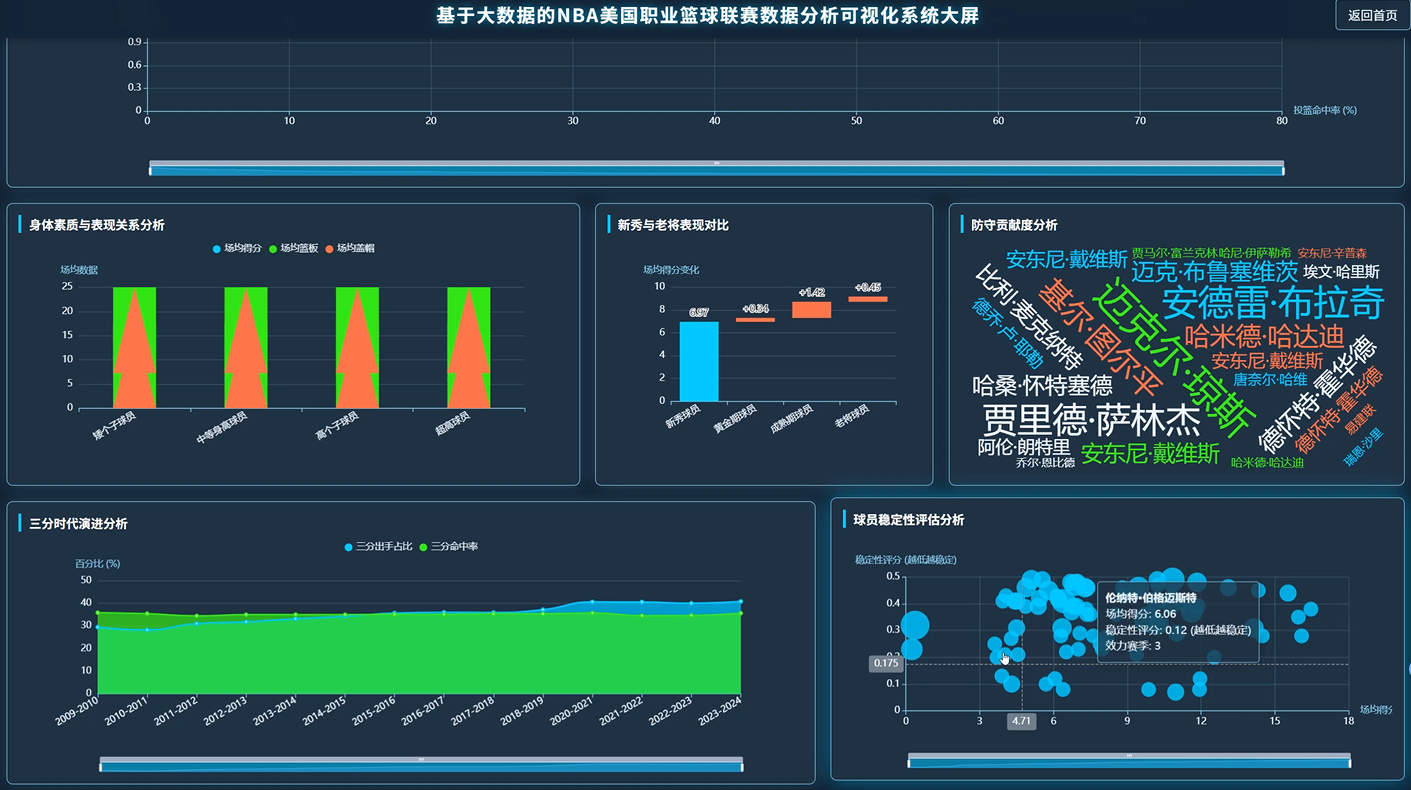Disable the 三分命中率 legend series
The width and height of the screenshot is (1411, 790).
point(448,547)
